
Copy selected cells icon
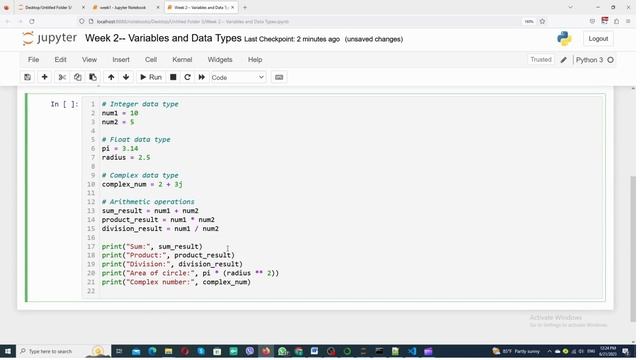click(x=78, y=77)
